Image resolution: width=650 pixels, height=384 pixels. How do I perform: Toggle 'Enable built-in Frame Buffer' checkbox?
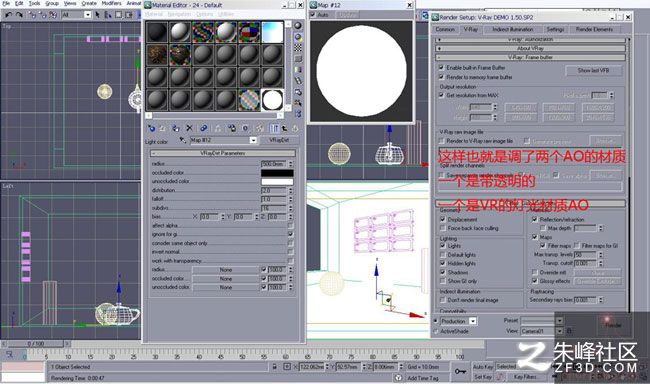click(x=441, y=67)
